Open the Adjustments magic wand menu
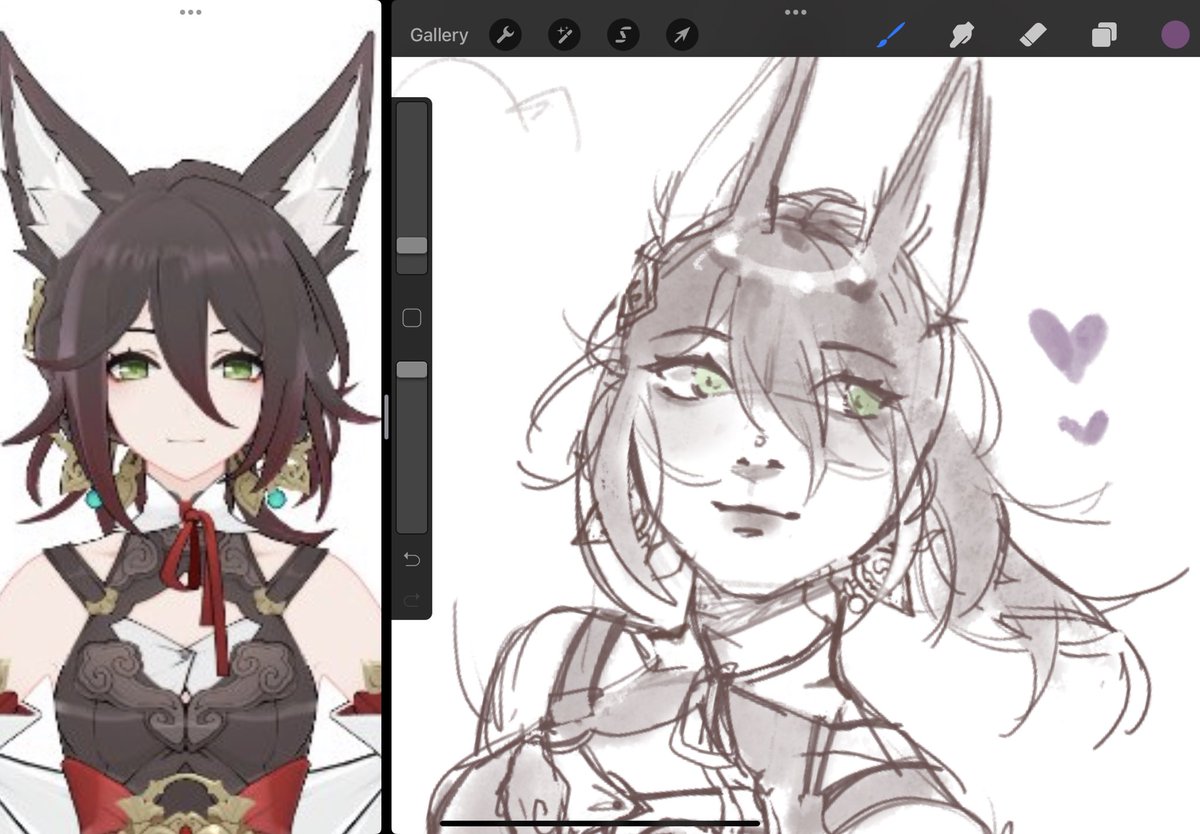Viewport: 1200px width, 834px height. tap(564, 36)
